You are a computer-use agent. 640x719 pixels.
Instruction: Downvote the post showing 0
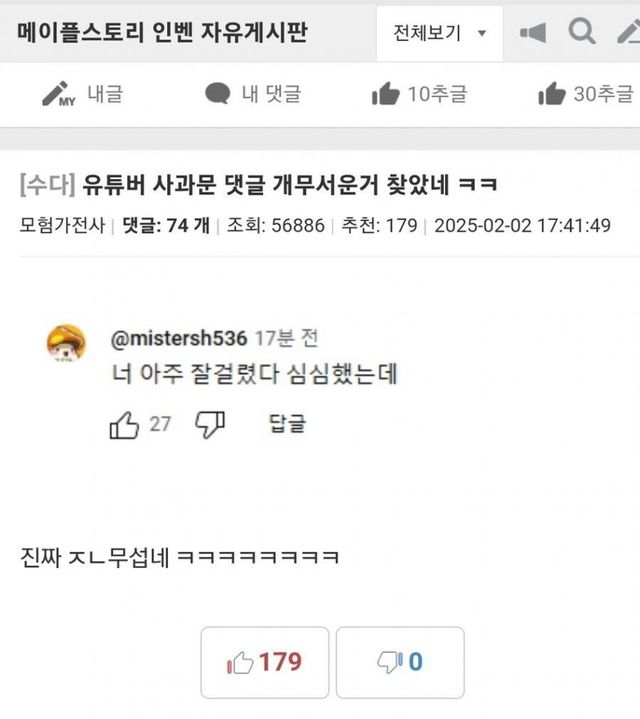(x=400, y=663)
